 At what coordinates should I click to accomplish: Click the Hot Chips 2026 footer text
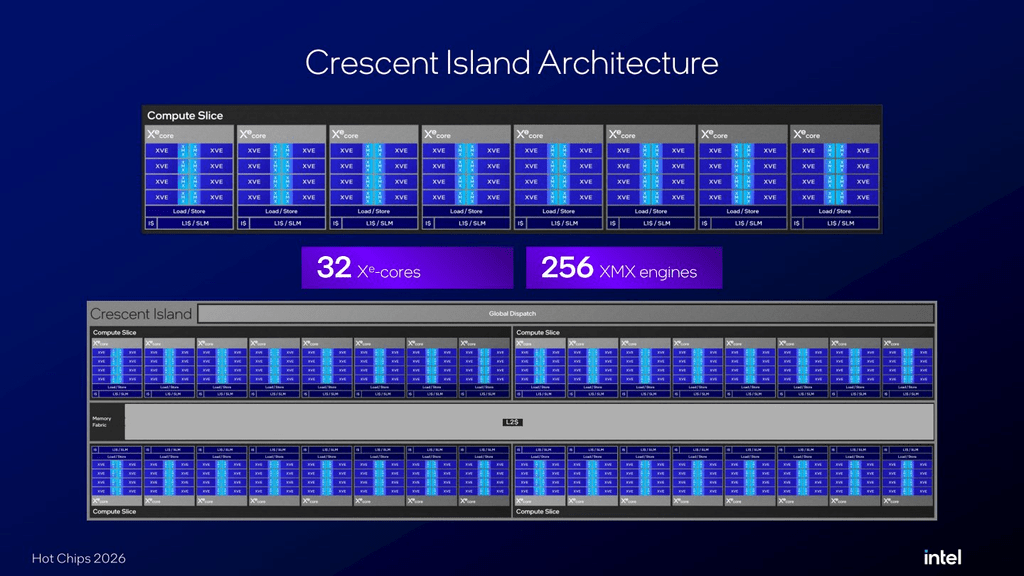[78, 558]
